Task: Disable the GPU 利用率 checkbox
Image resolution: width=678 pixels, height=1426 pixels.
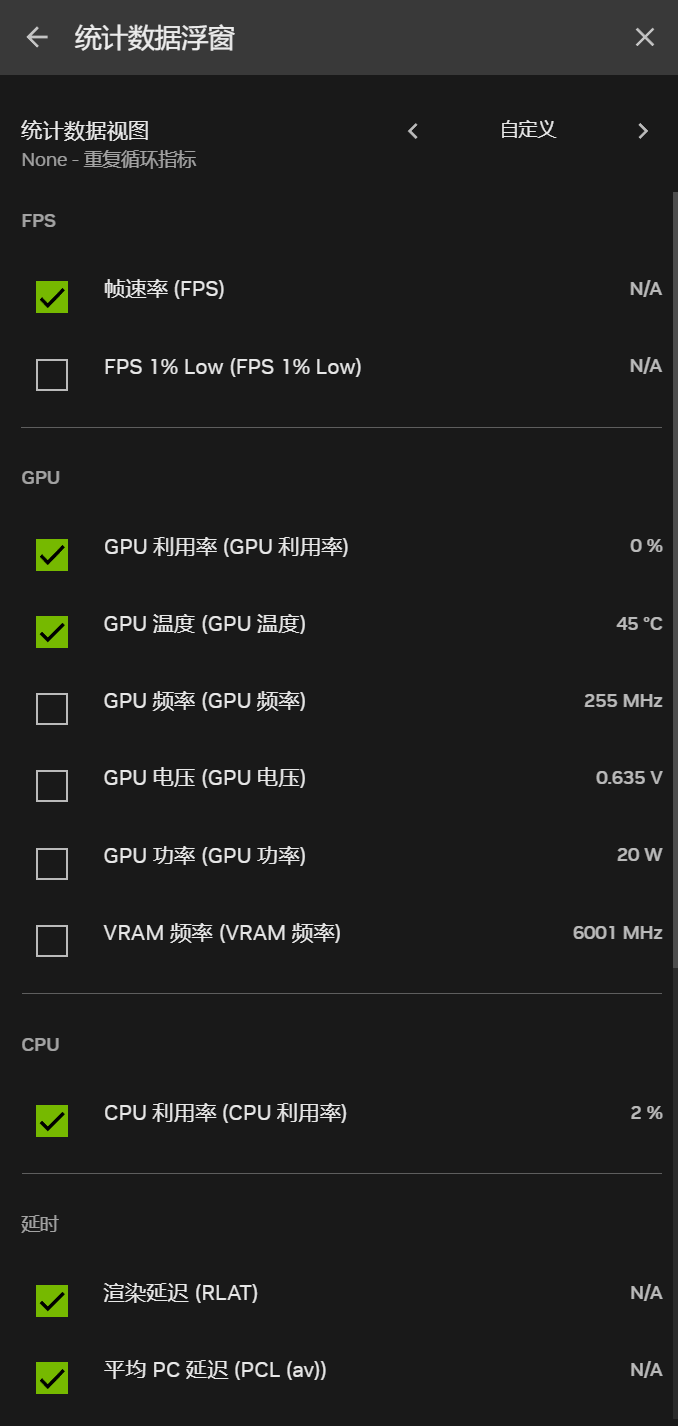Action: pos(52,554)
